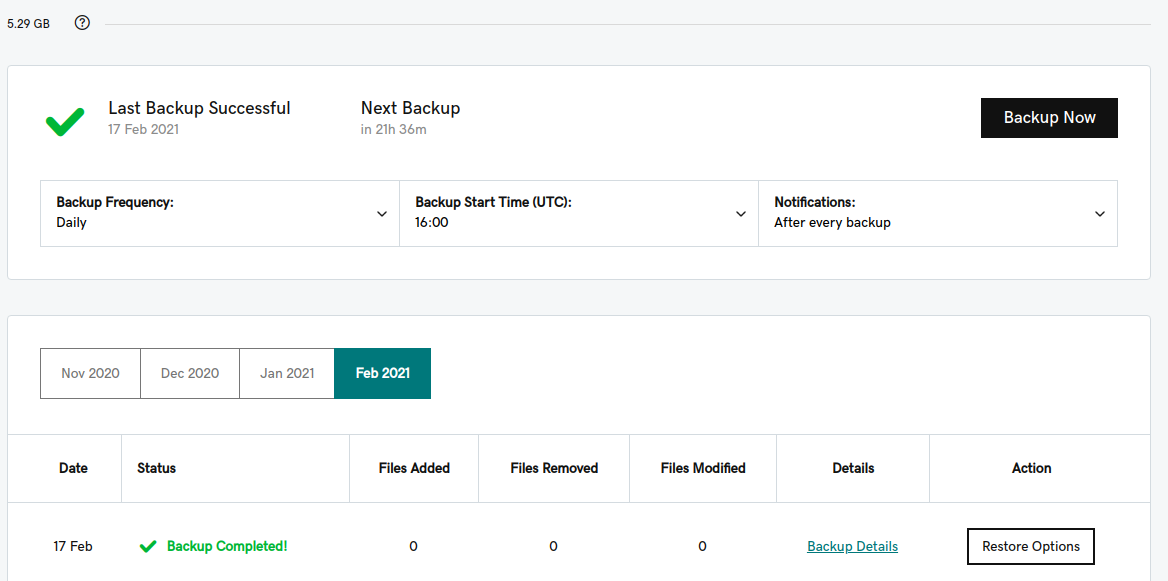Switch to the Nov 2020 tab
The width and height of the screenshot is (1168, 581).
click(x=90, y=373)
